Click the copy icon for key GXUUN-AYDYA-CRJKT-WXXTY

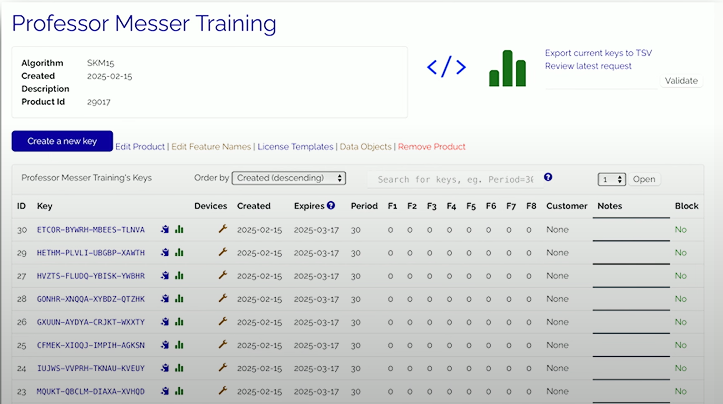point(165,321)
